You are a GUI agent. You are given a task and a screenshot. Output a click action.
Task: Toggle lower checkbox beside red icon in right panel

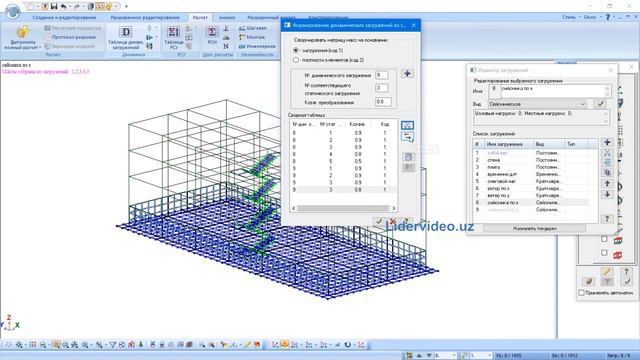(x=604, y=253)
